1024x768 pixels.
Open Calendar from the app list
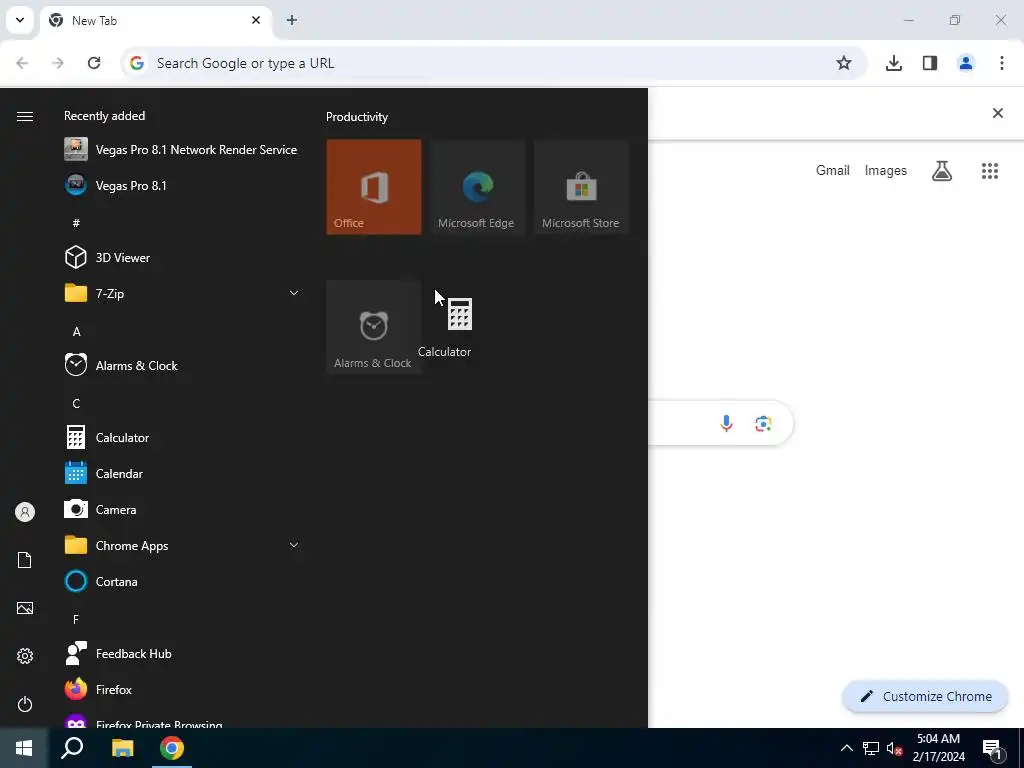point(182,473)
